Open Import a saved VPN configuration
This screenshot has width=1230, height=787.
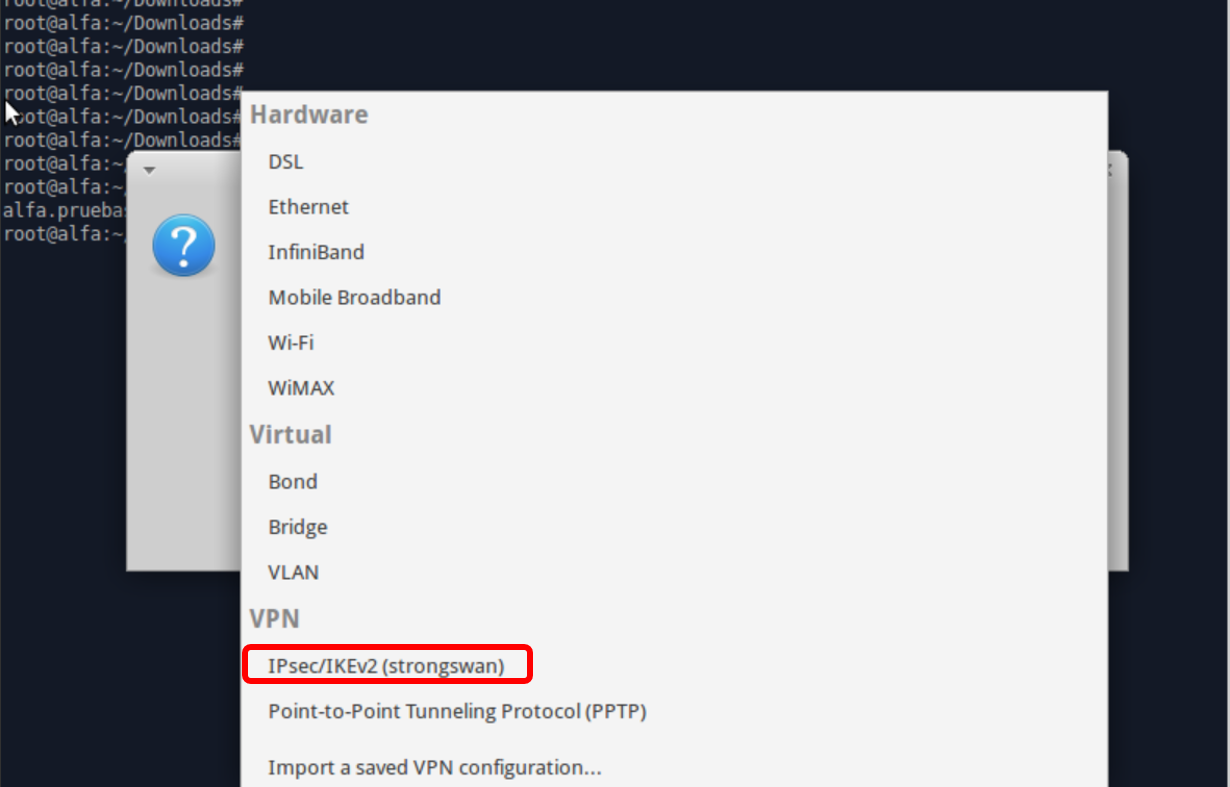(675, 768)
